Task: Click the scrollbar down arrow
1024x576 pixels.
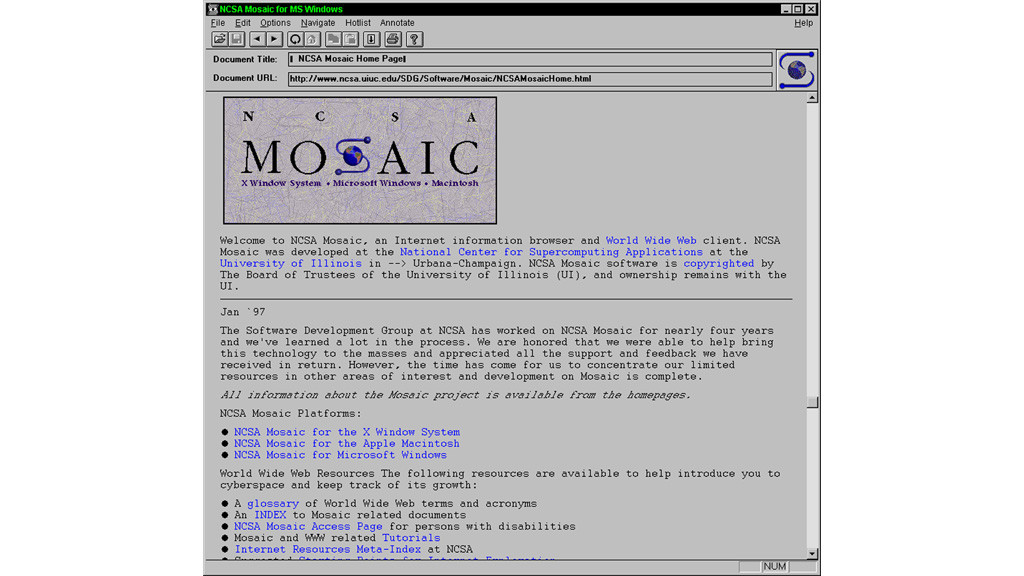Action: pos(813,552)
